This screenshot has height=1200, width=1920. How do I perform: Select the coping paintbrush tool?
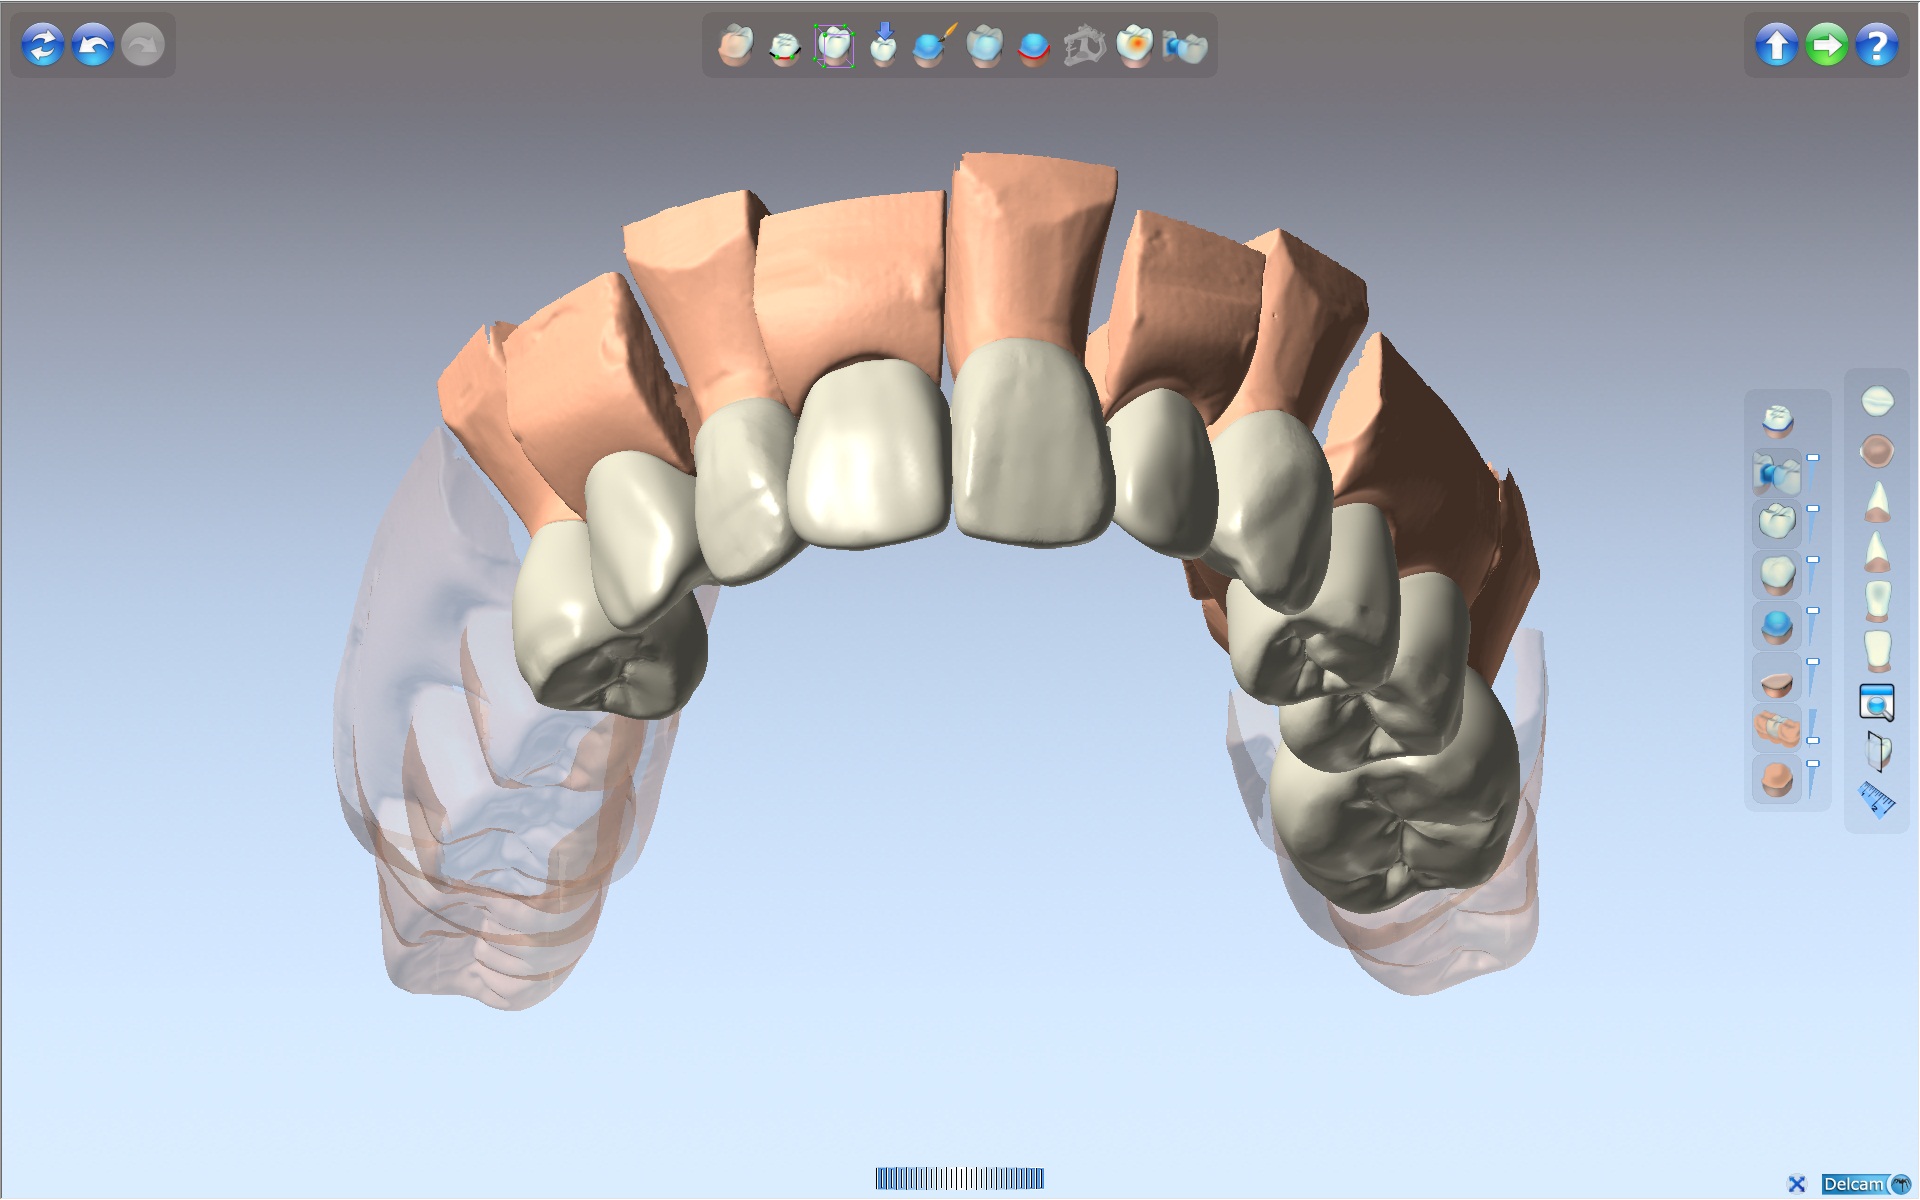click(933, 46)
